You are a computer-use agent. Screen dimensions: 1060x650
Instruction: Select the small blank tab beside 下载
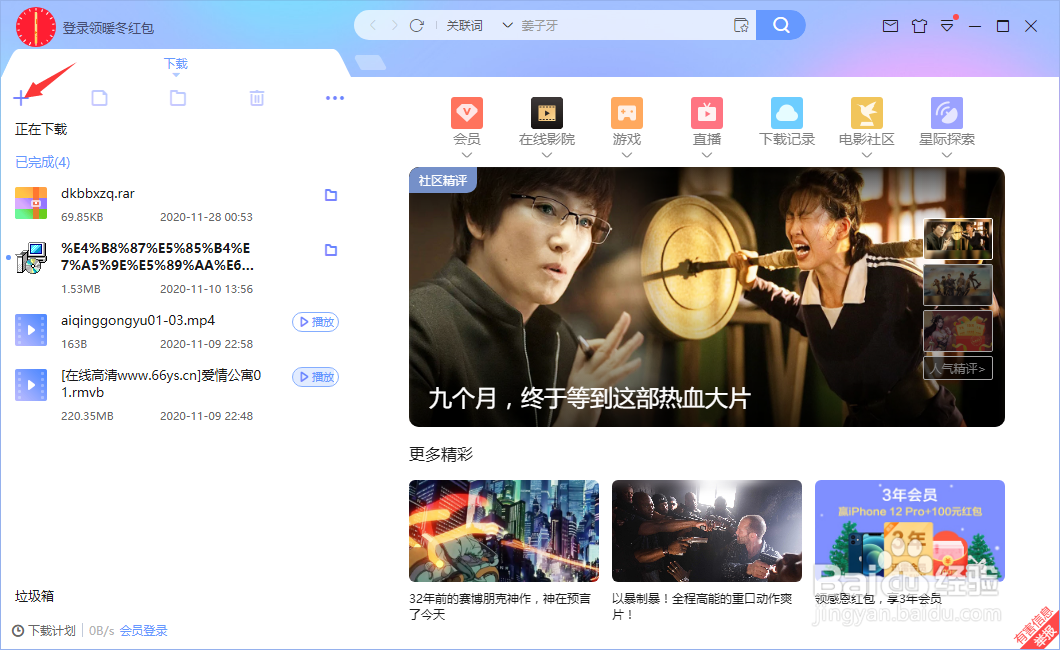point(370,62)
